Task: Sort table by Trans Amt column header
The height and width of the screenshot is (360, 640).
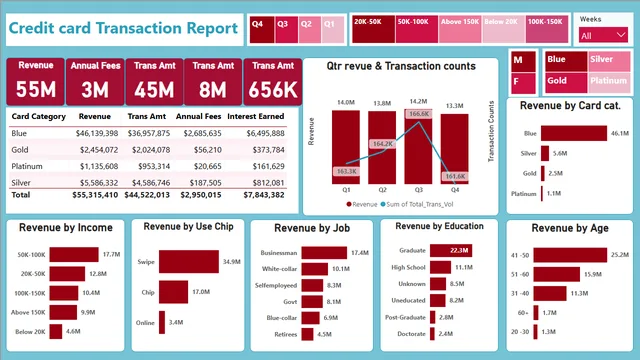Action: pos(147,116)
